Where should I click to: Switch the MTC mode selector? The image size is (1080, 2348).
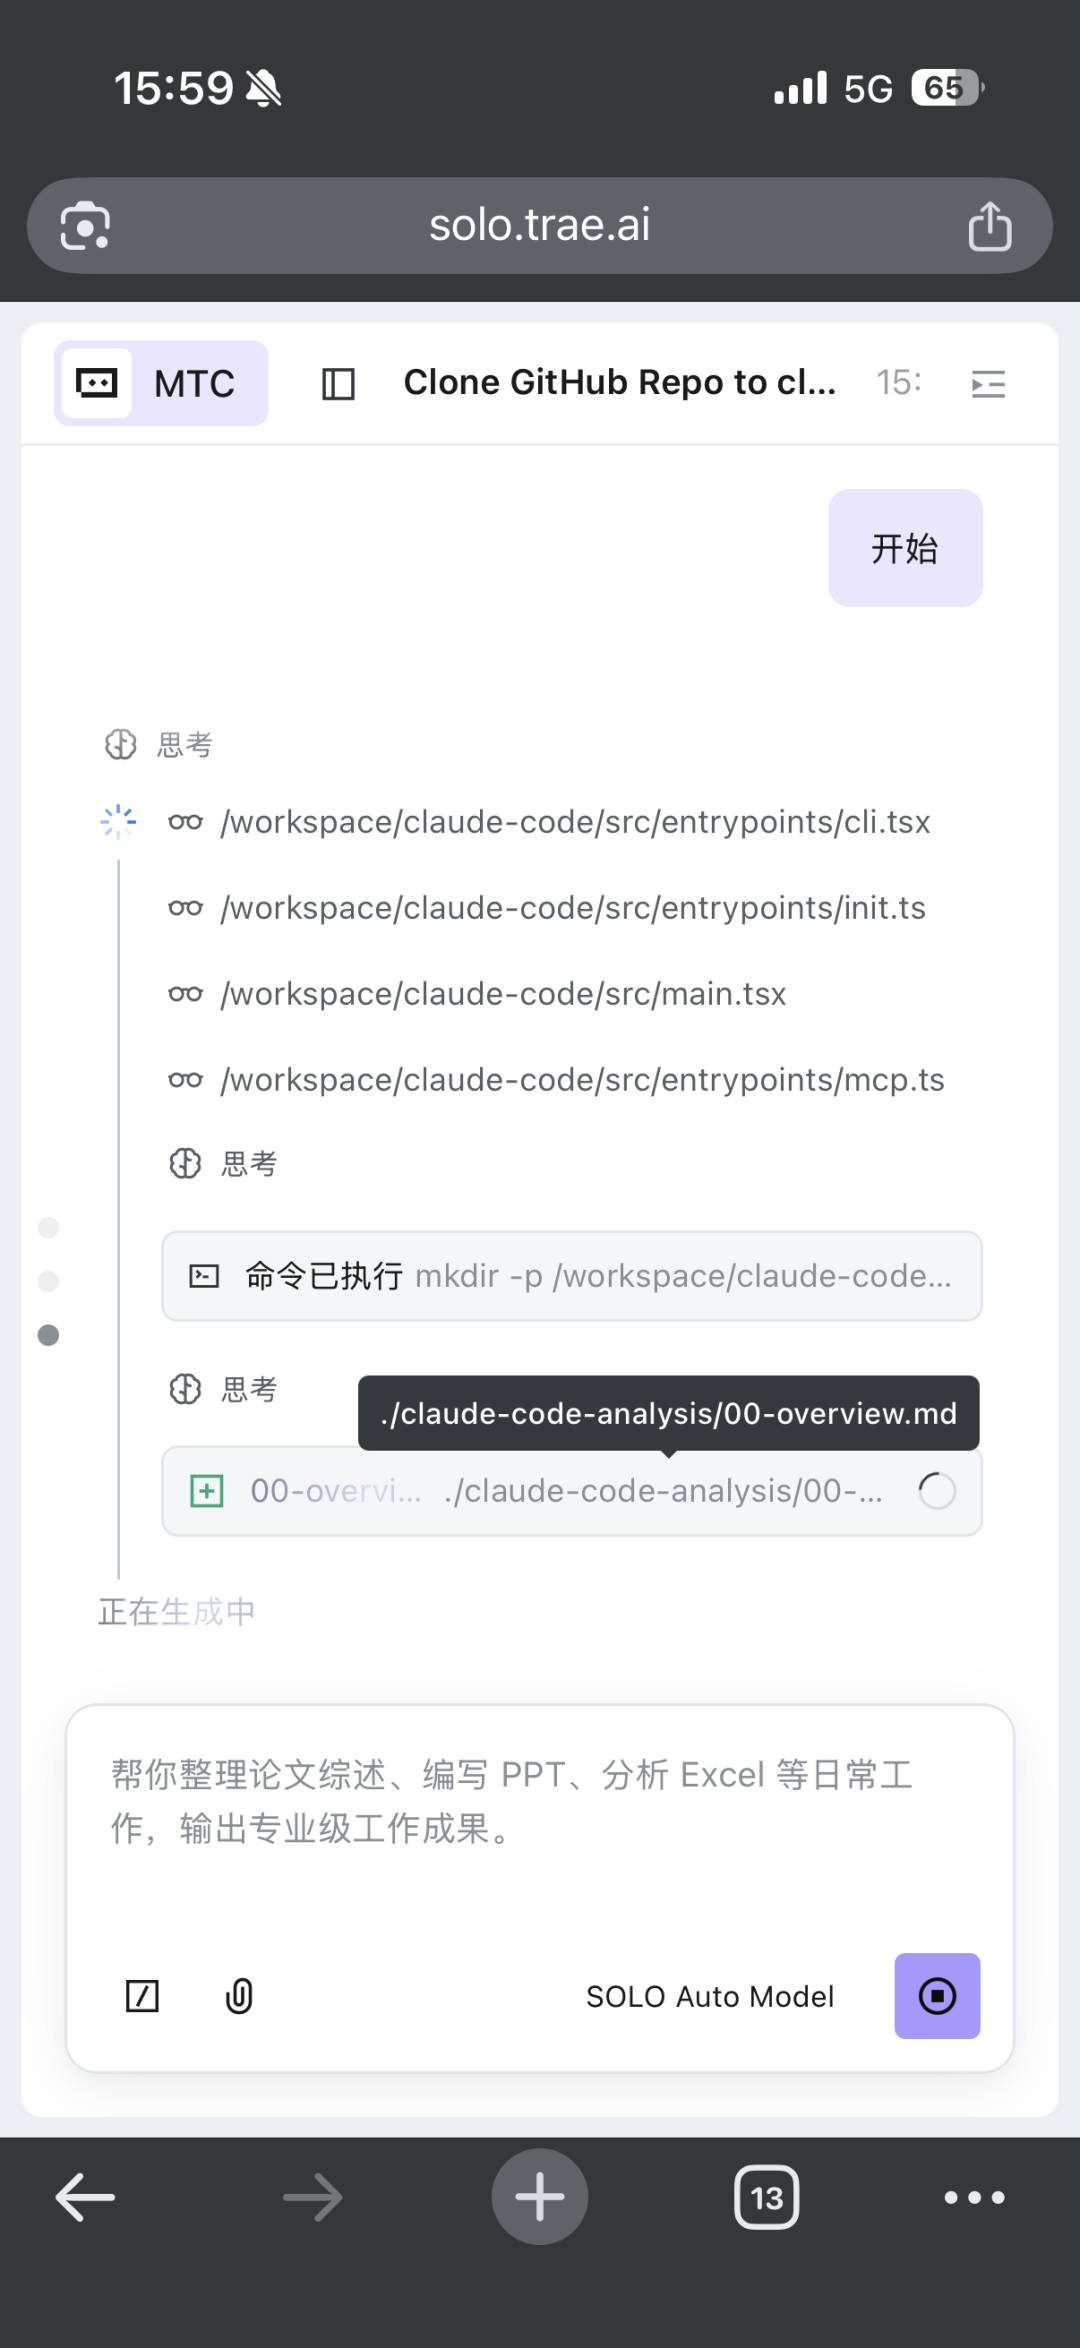[161, 383]
